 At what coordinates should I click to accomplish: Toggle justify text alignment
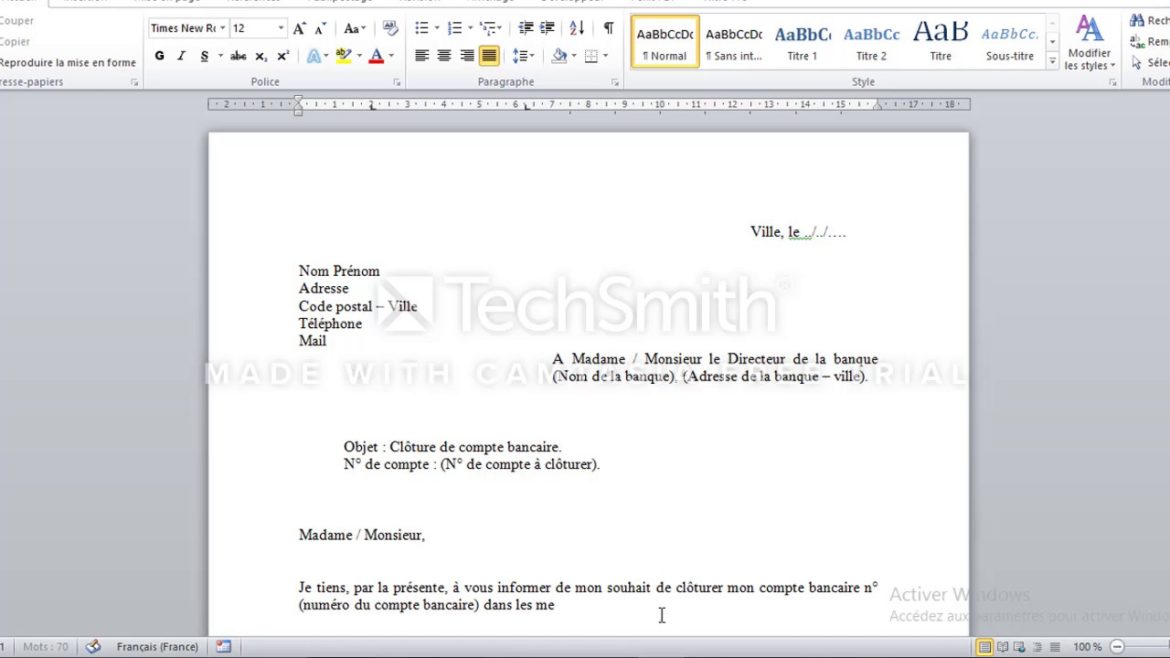pyautogui.click(x=489, y=56)
